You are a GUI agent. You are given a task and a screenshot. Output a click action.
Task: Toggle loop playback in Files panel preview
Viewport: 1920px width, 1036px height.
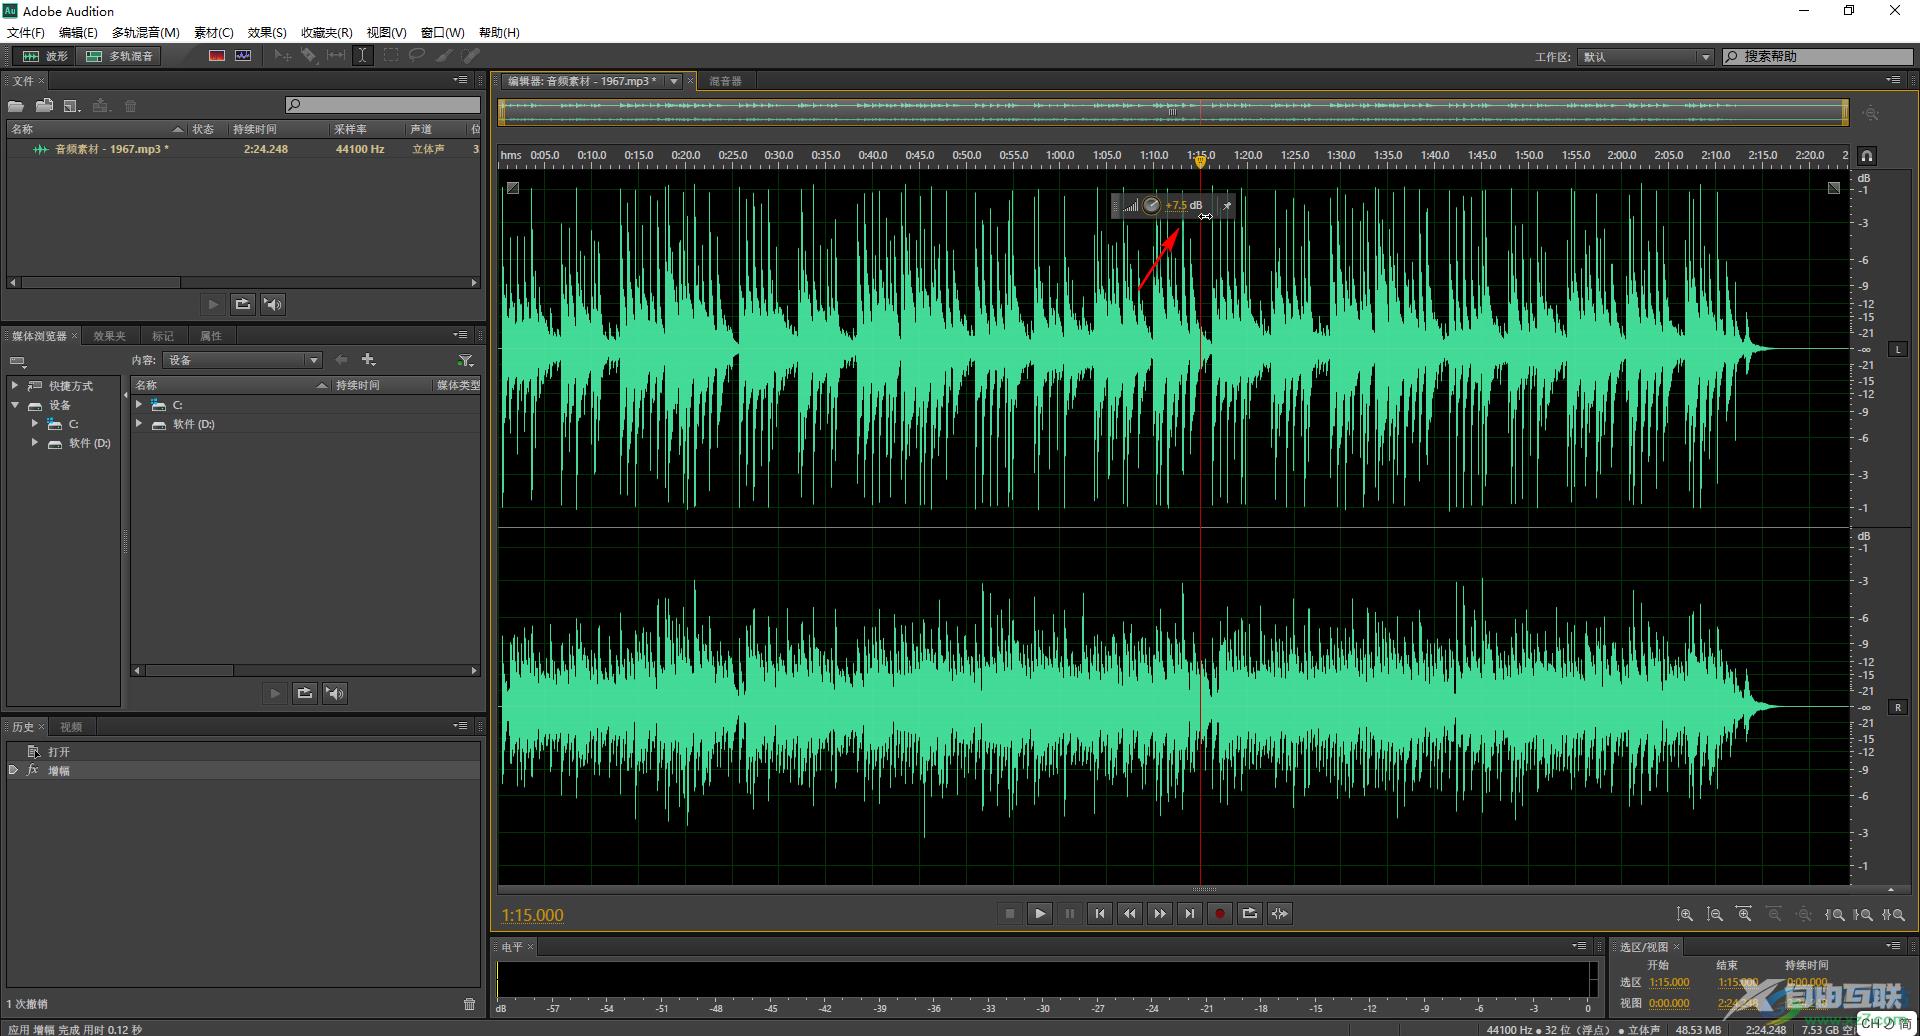(x=242, y=304)
